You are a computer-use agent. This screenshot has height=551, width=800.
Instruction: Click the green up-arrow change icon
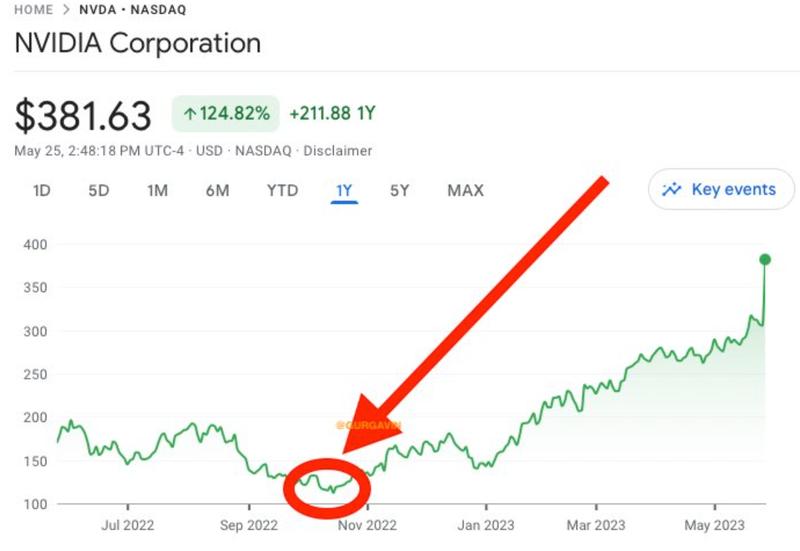tap(190, 114)
